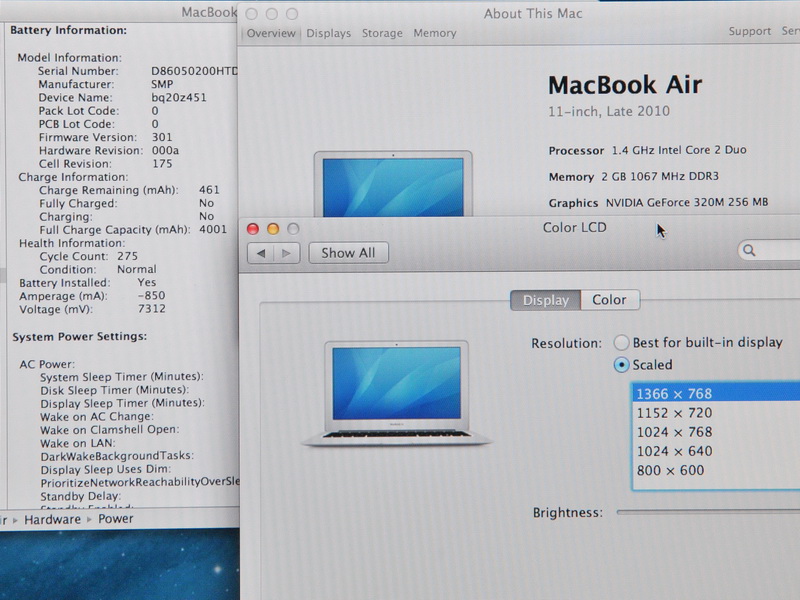This screenshot has width=800, height=600.
Task: Click the MacBook Air image in About This Mac
Action: [x=393, y=185]
